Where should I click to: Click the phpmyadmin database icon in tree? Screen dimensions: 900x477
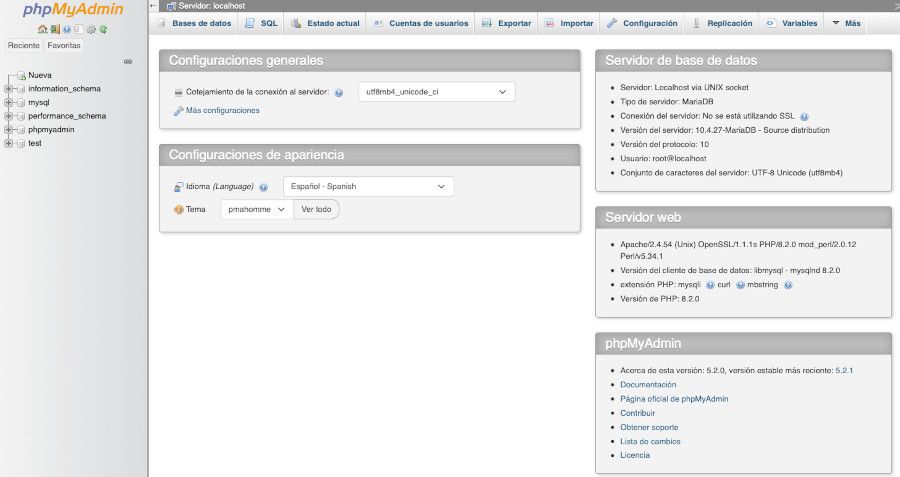[21, 130]
